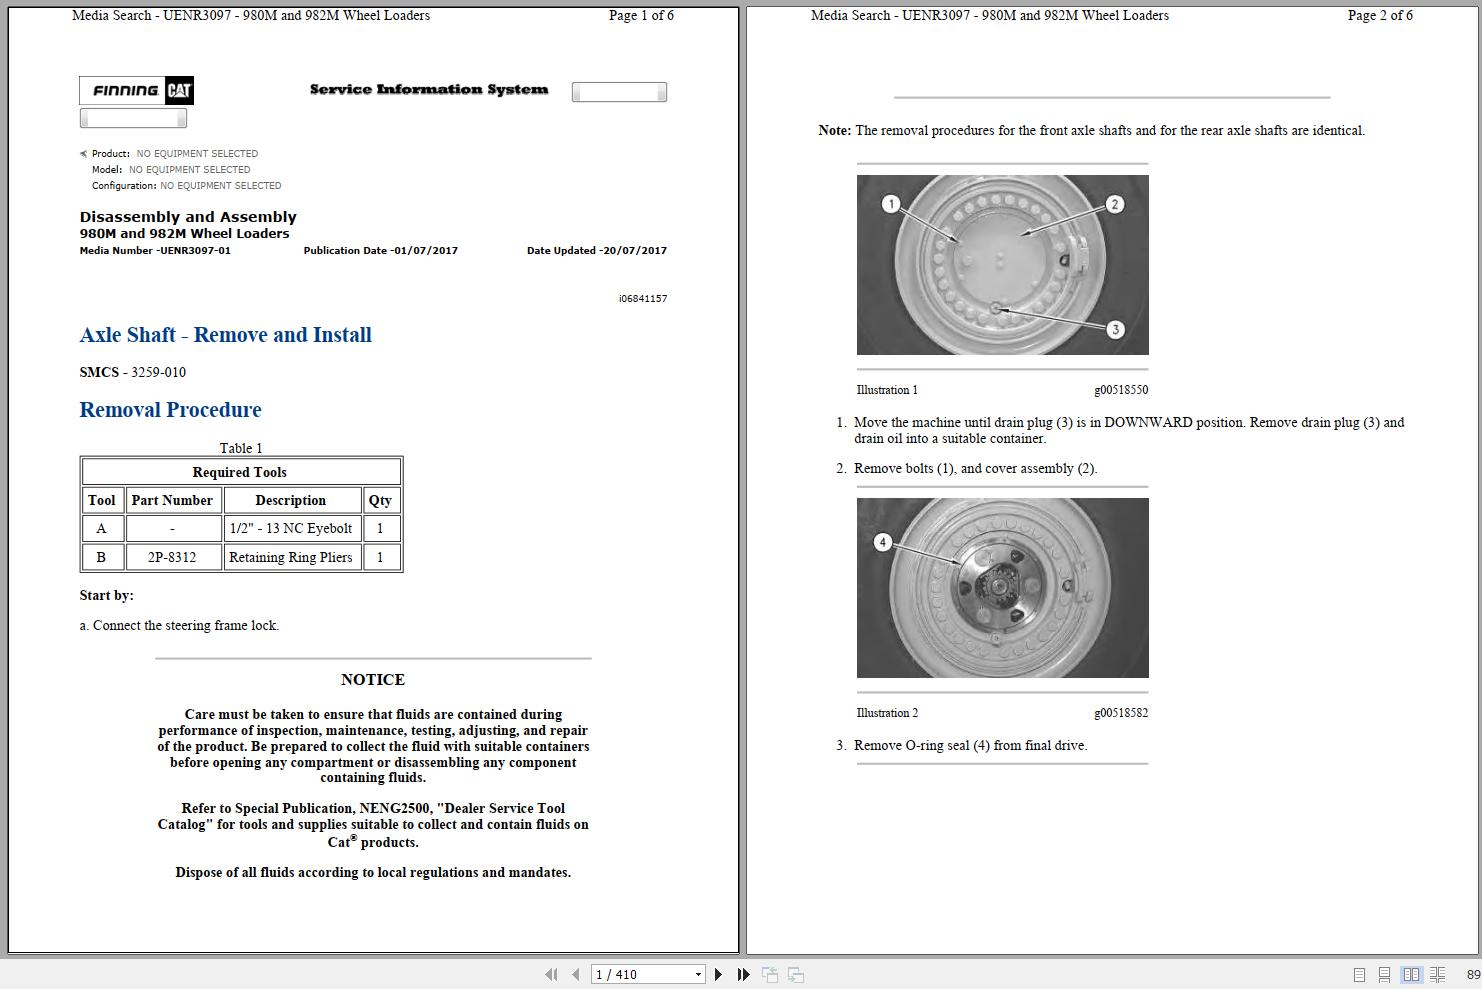Click the Finning CAT logo
The width and height of the screenshot is (1482, 989).
(x=136, y=90)
